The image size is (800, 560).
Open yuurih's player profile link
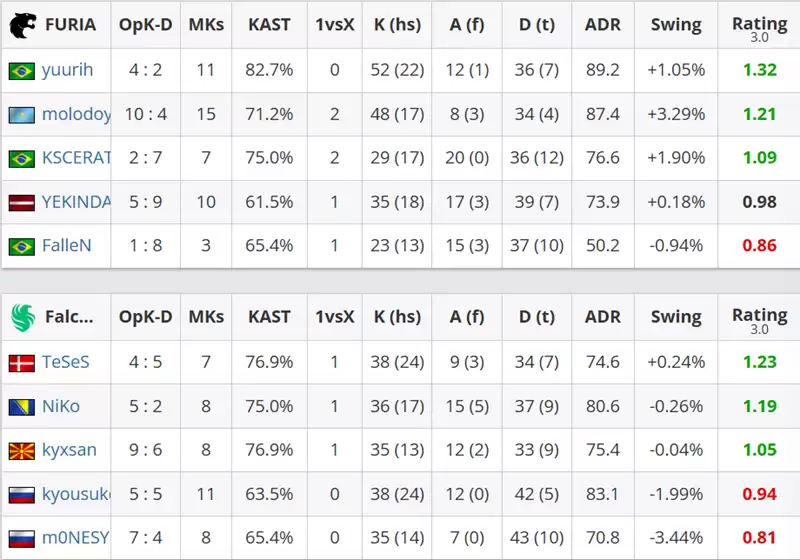tap(67, 71)
